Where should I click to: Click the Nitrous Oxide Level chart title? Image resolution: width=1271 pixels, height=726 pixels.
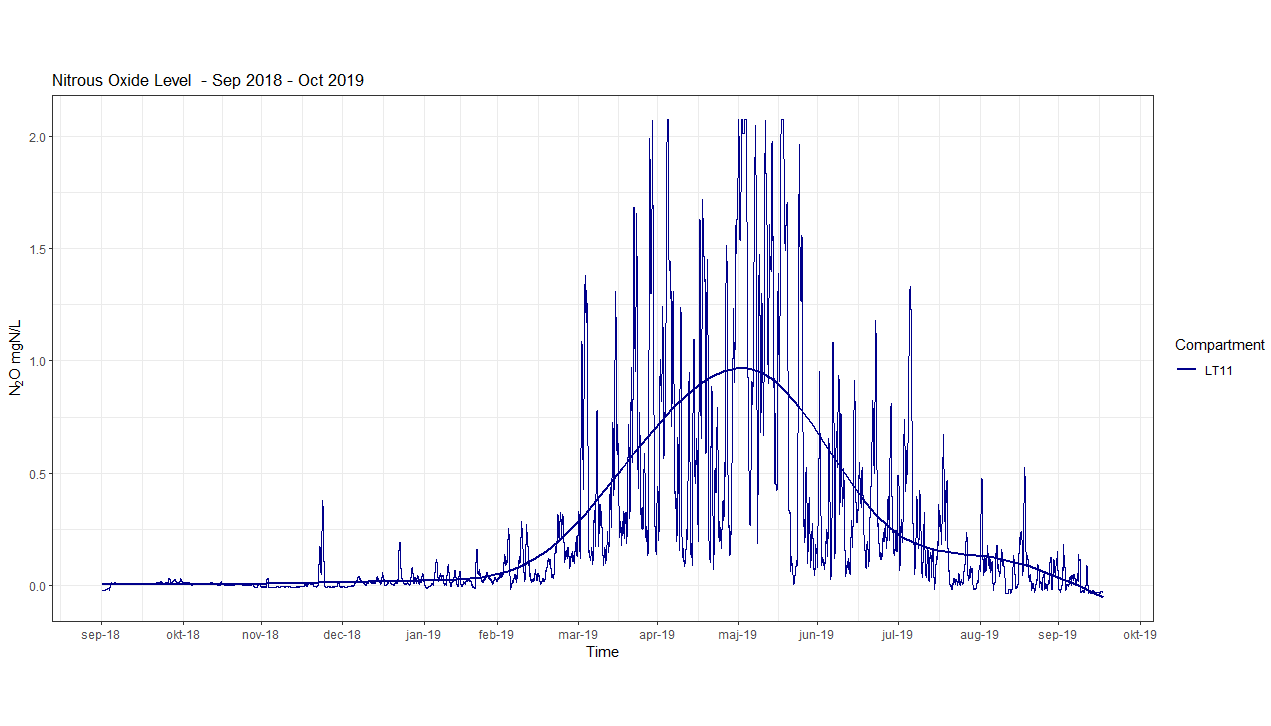[208, 80]
